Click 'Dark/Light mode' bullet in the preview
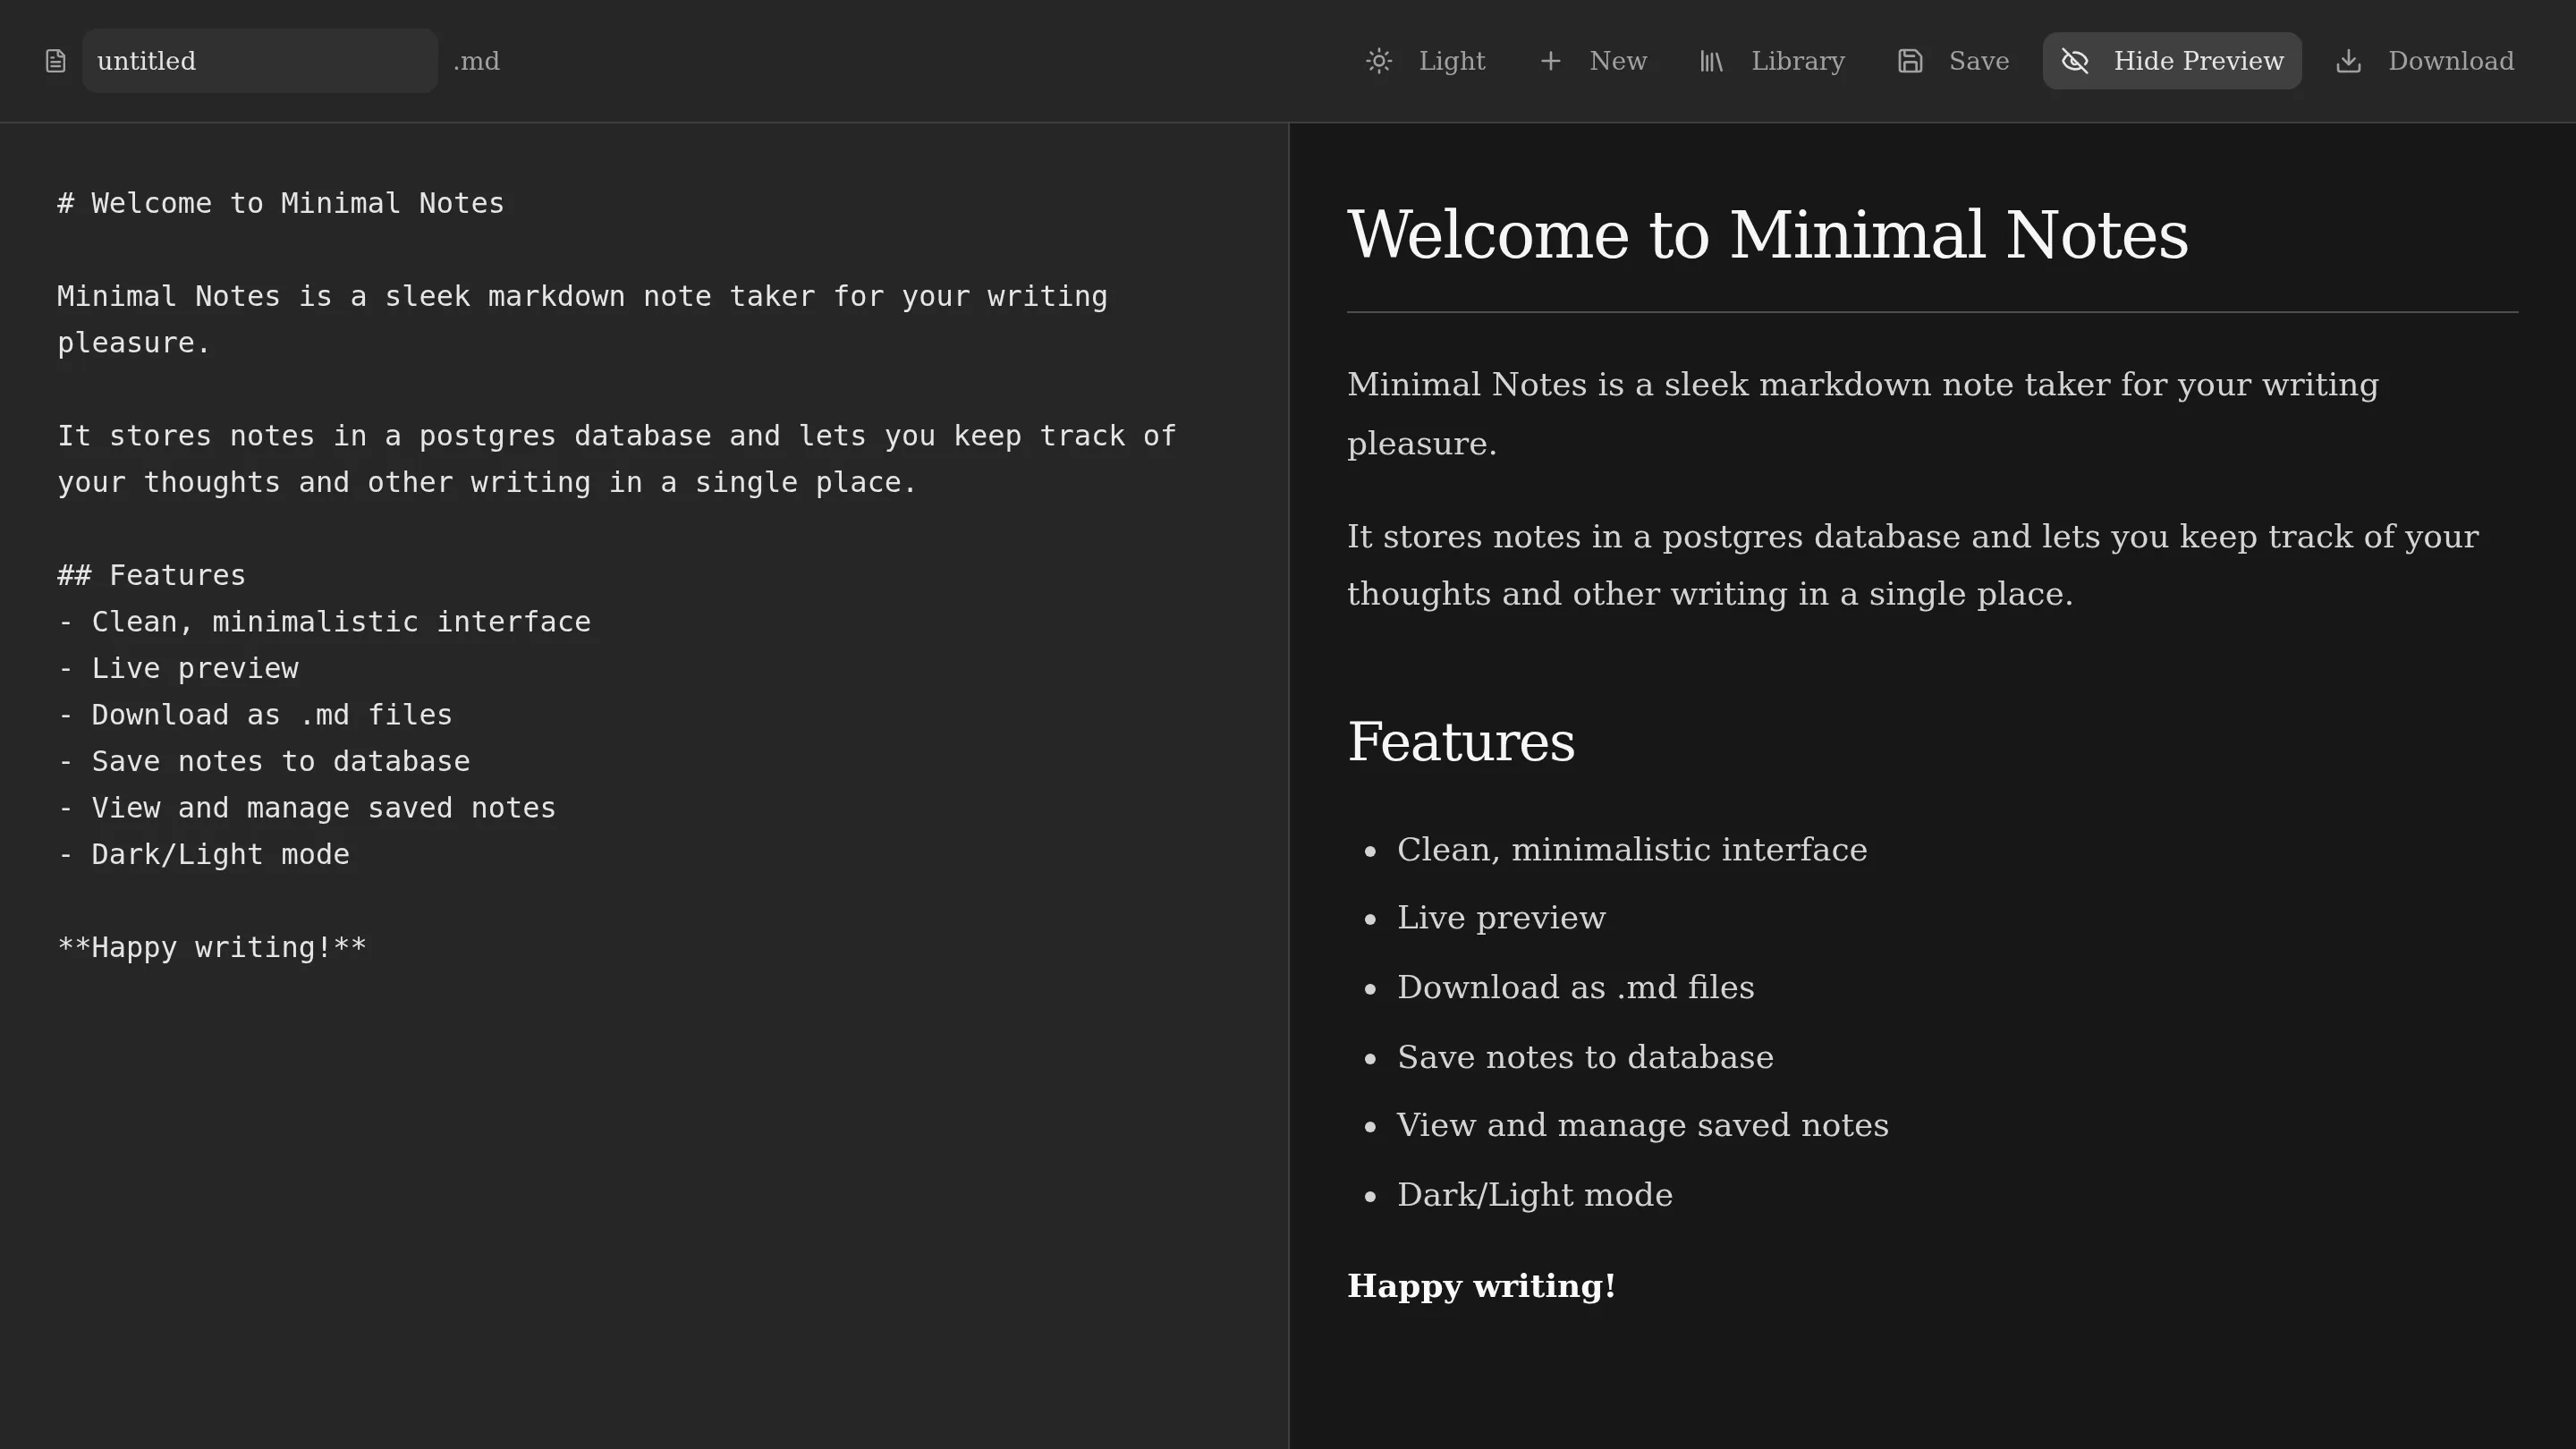The width and height of the screenshot is (2576, 1449). pyautogui.click(x=1534, y=1195)
